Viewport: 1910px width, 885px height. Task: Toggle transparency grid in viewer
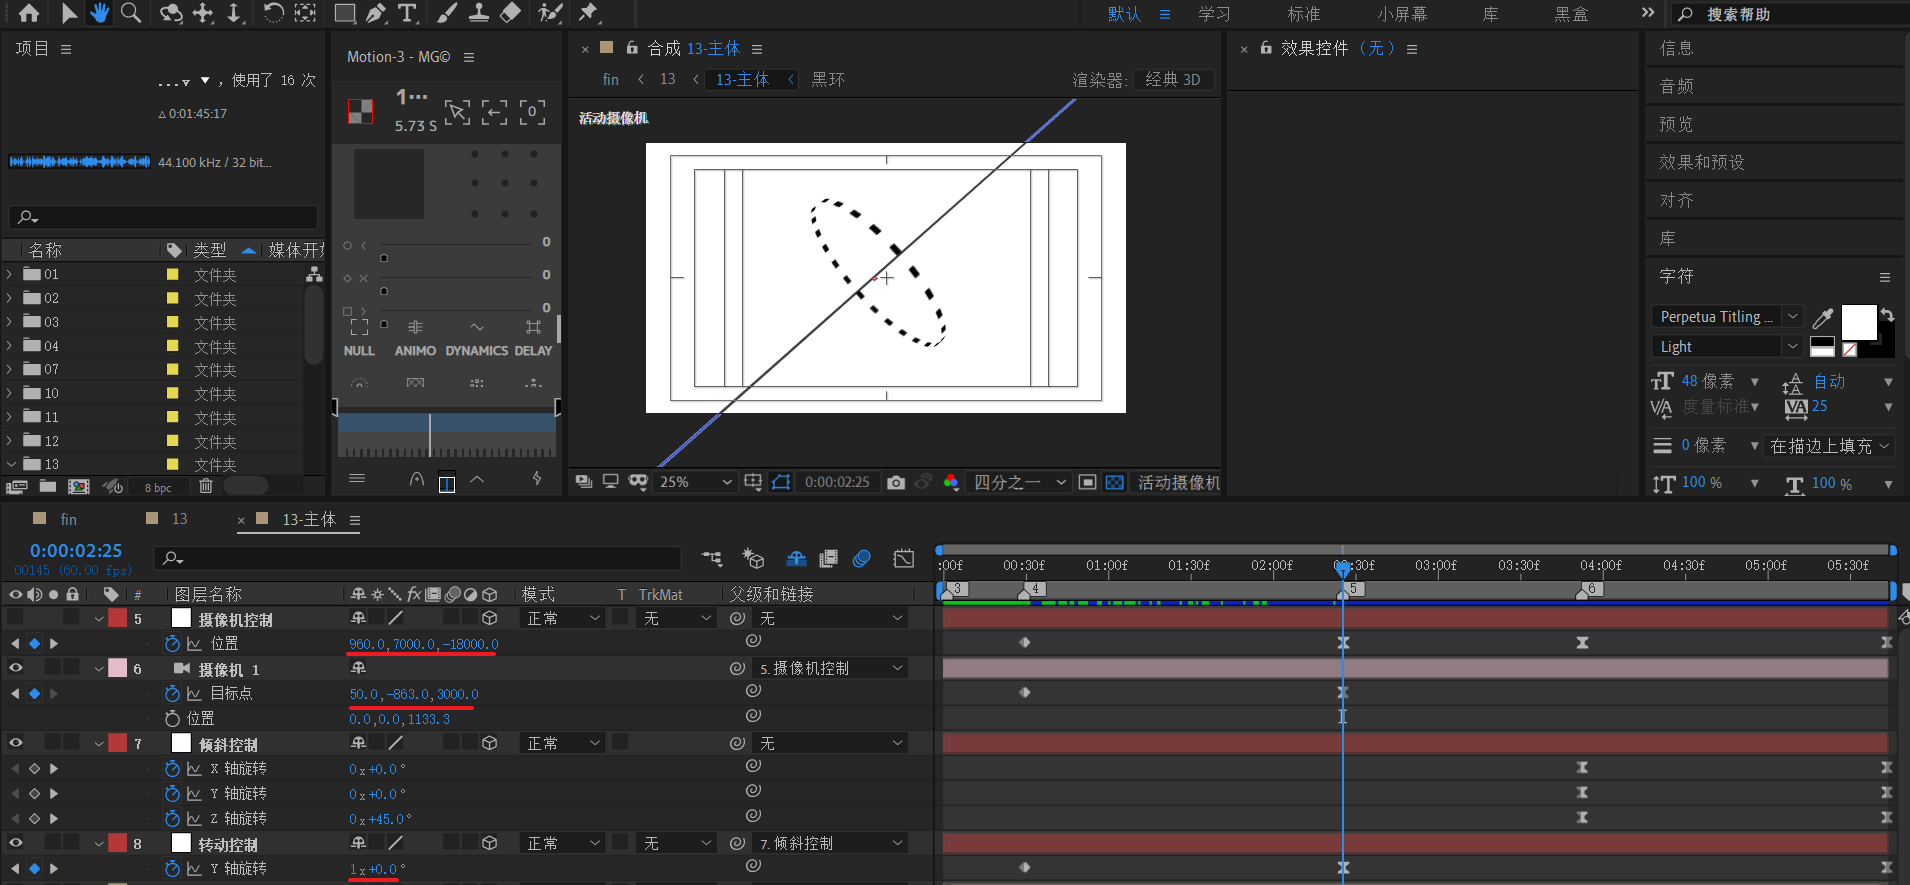coord(1114,482)
